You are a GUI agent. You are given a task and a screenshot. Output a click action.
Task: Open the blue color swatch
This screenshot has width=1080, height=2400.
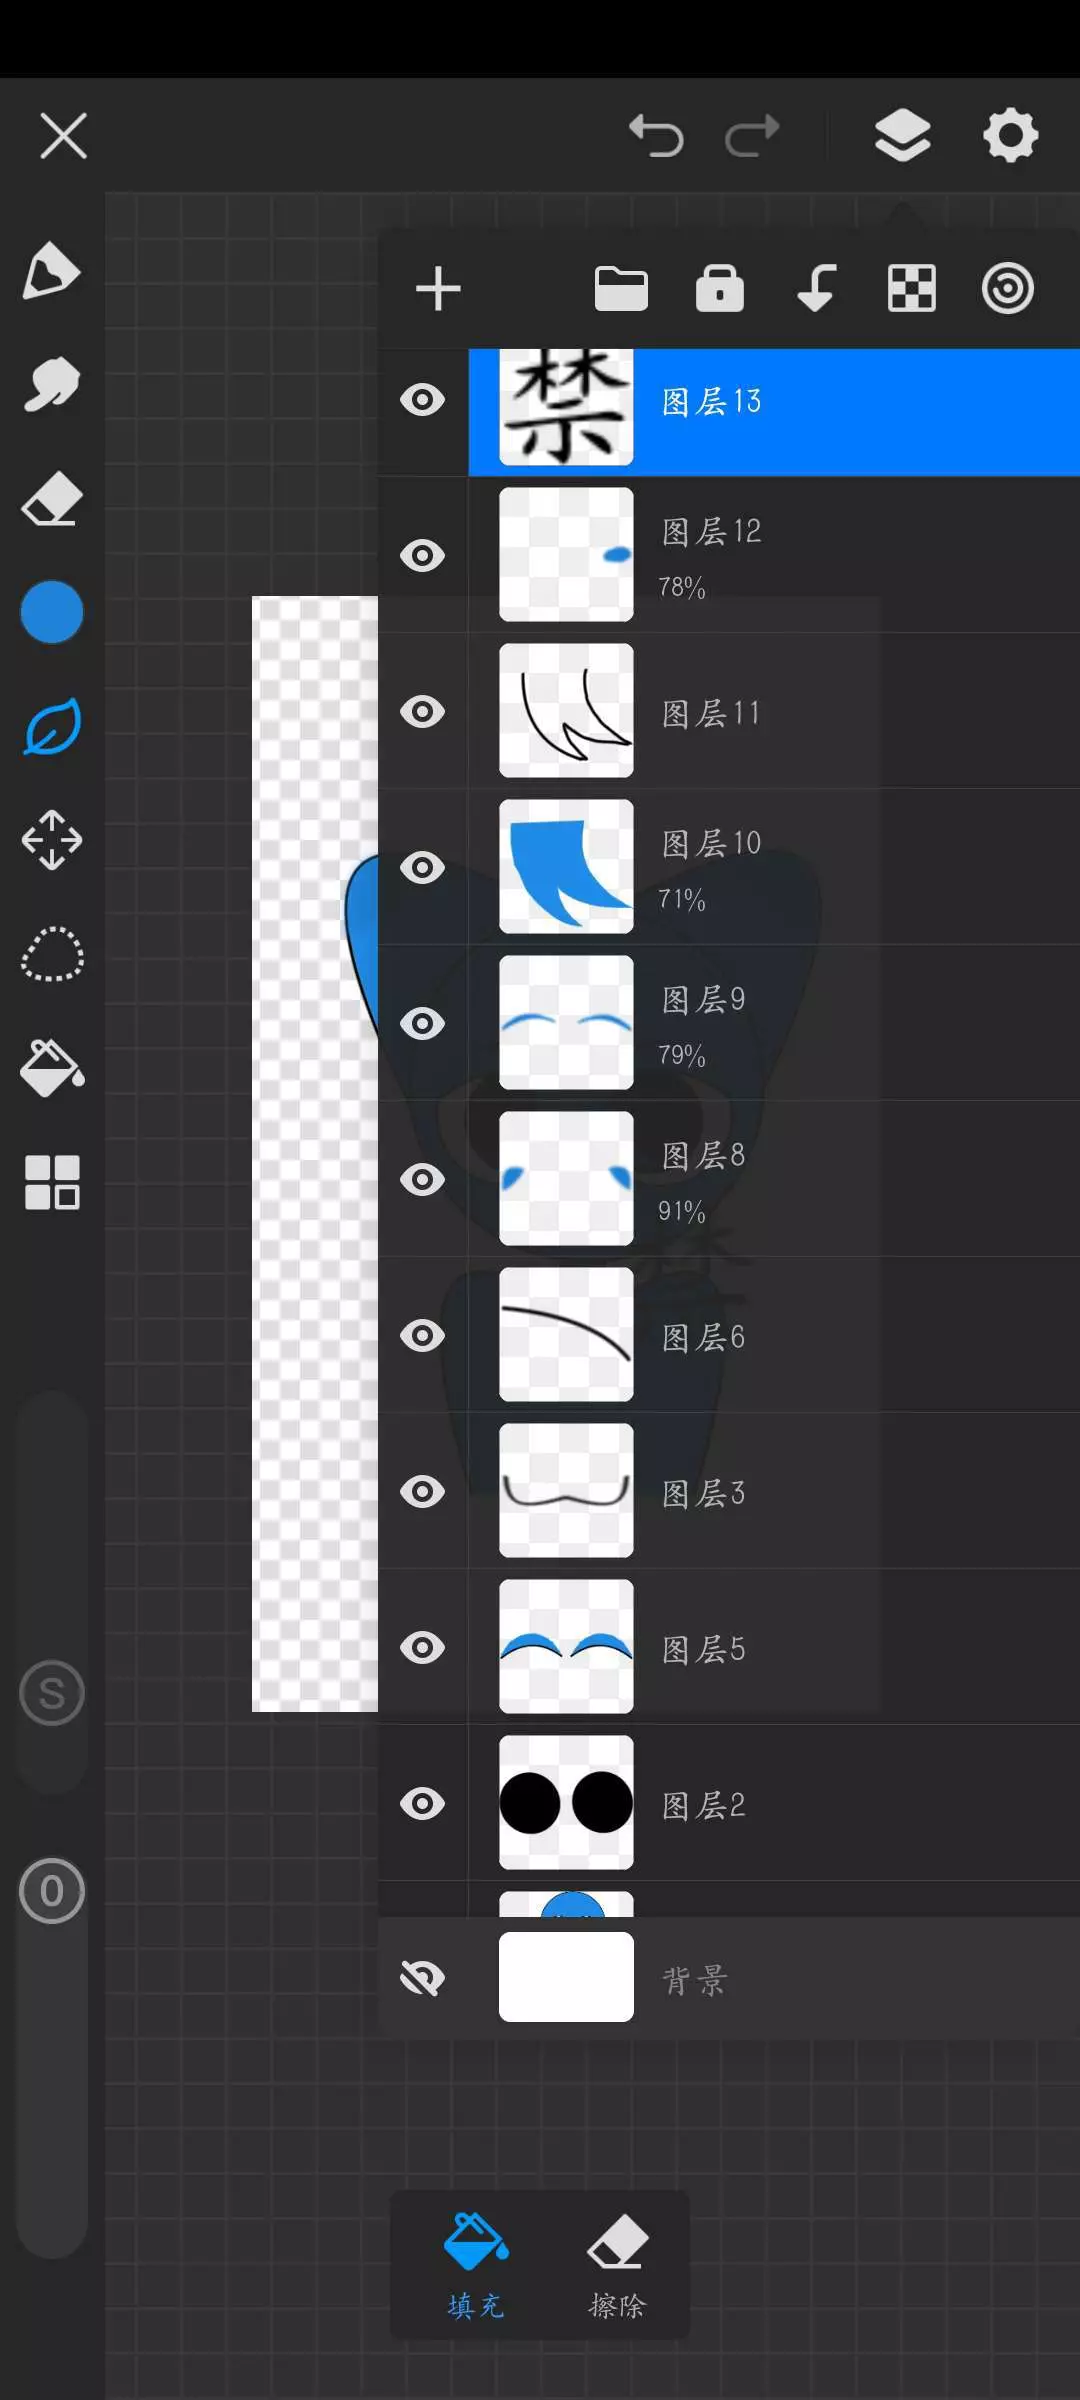tap(51, 612)
